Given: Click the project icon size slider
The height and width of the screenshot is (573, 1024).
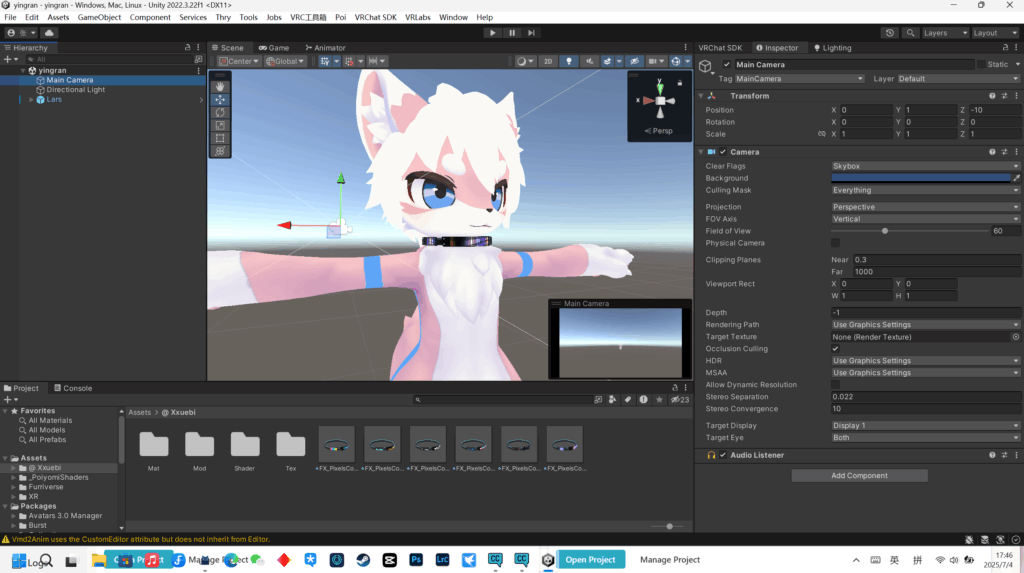Looking at the screenshot, I should (665, 527).
